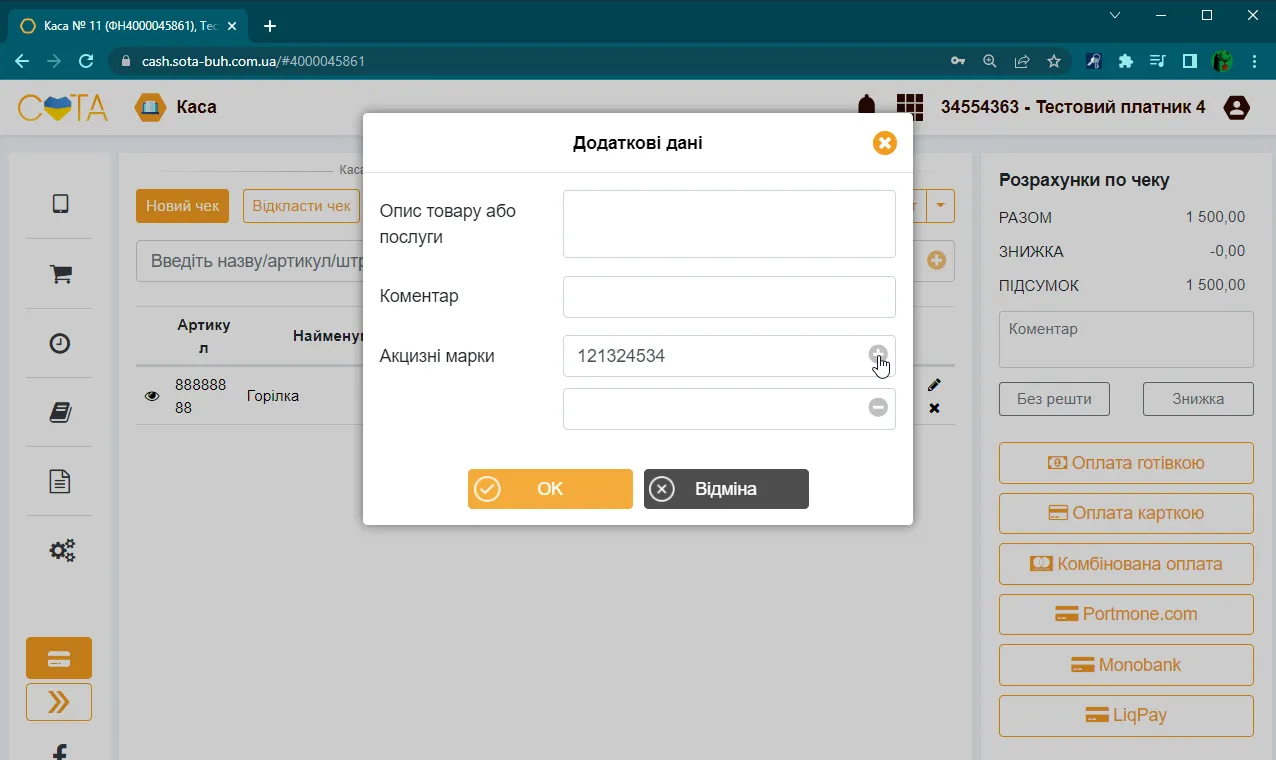Open the user profile menu
The width and height of the screenshot is (1276, 760).
tap(1237, 107)
